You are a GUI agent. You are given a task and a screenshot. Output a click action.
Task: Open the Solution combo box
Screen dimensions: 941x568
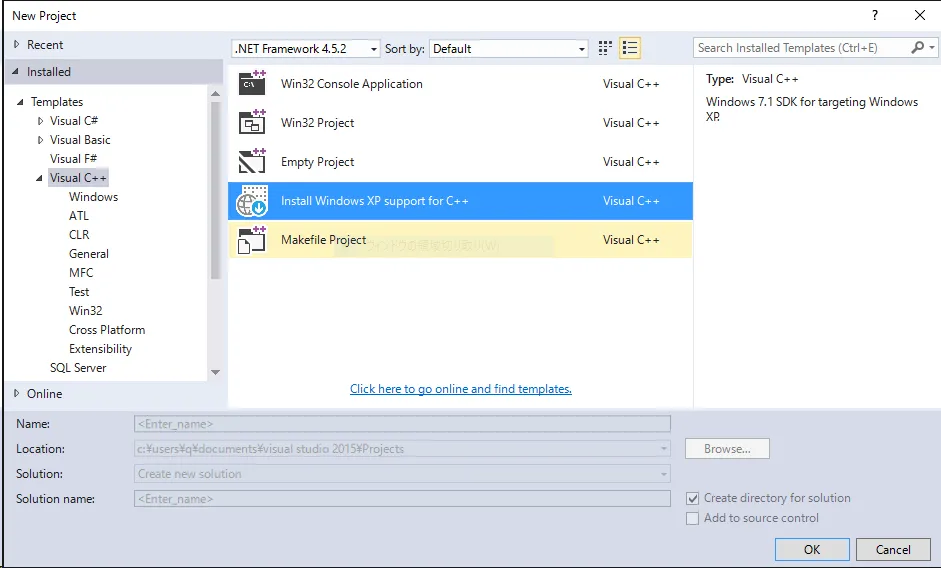(402, 474)
